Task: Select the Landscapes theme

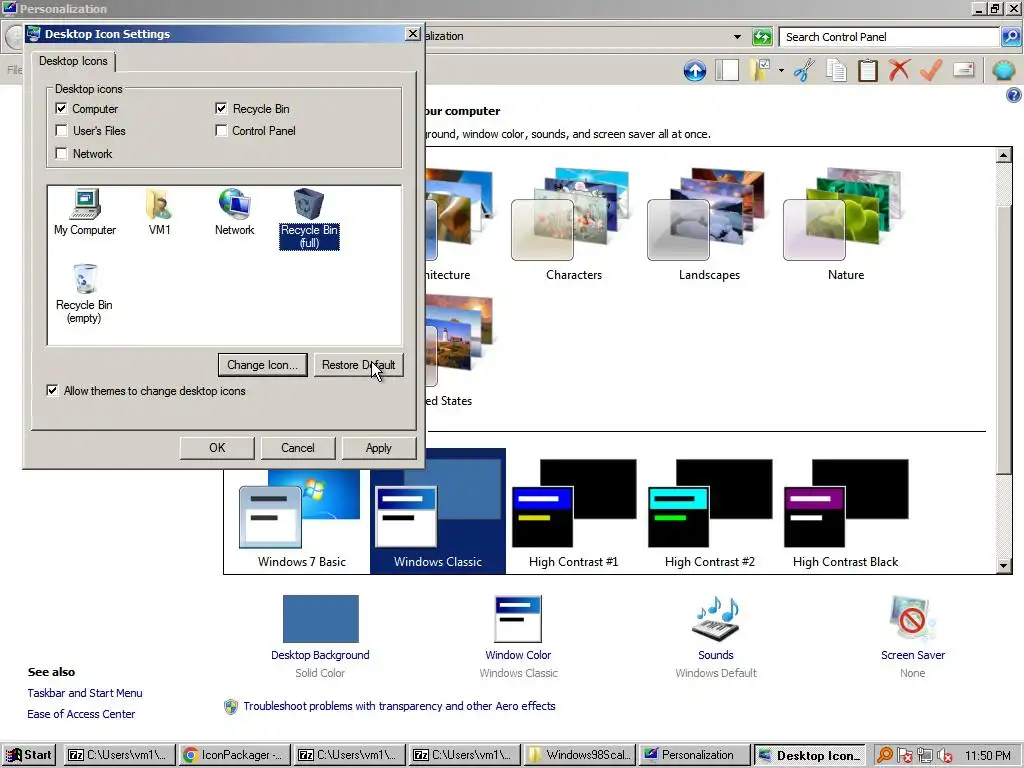Action: 709,224
